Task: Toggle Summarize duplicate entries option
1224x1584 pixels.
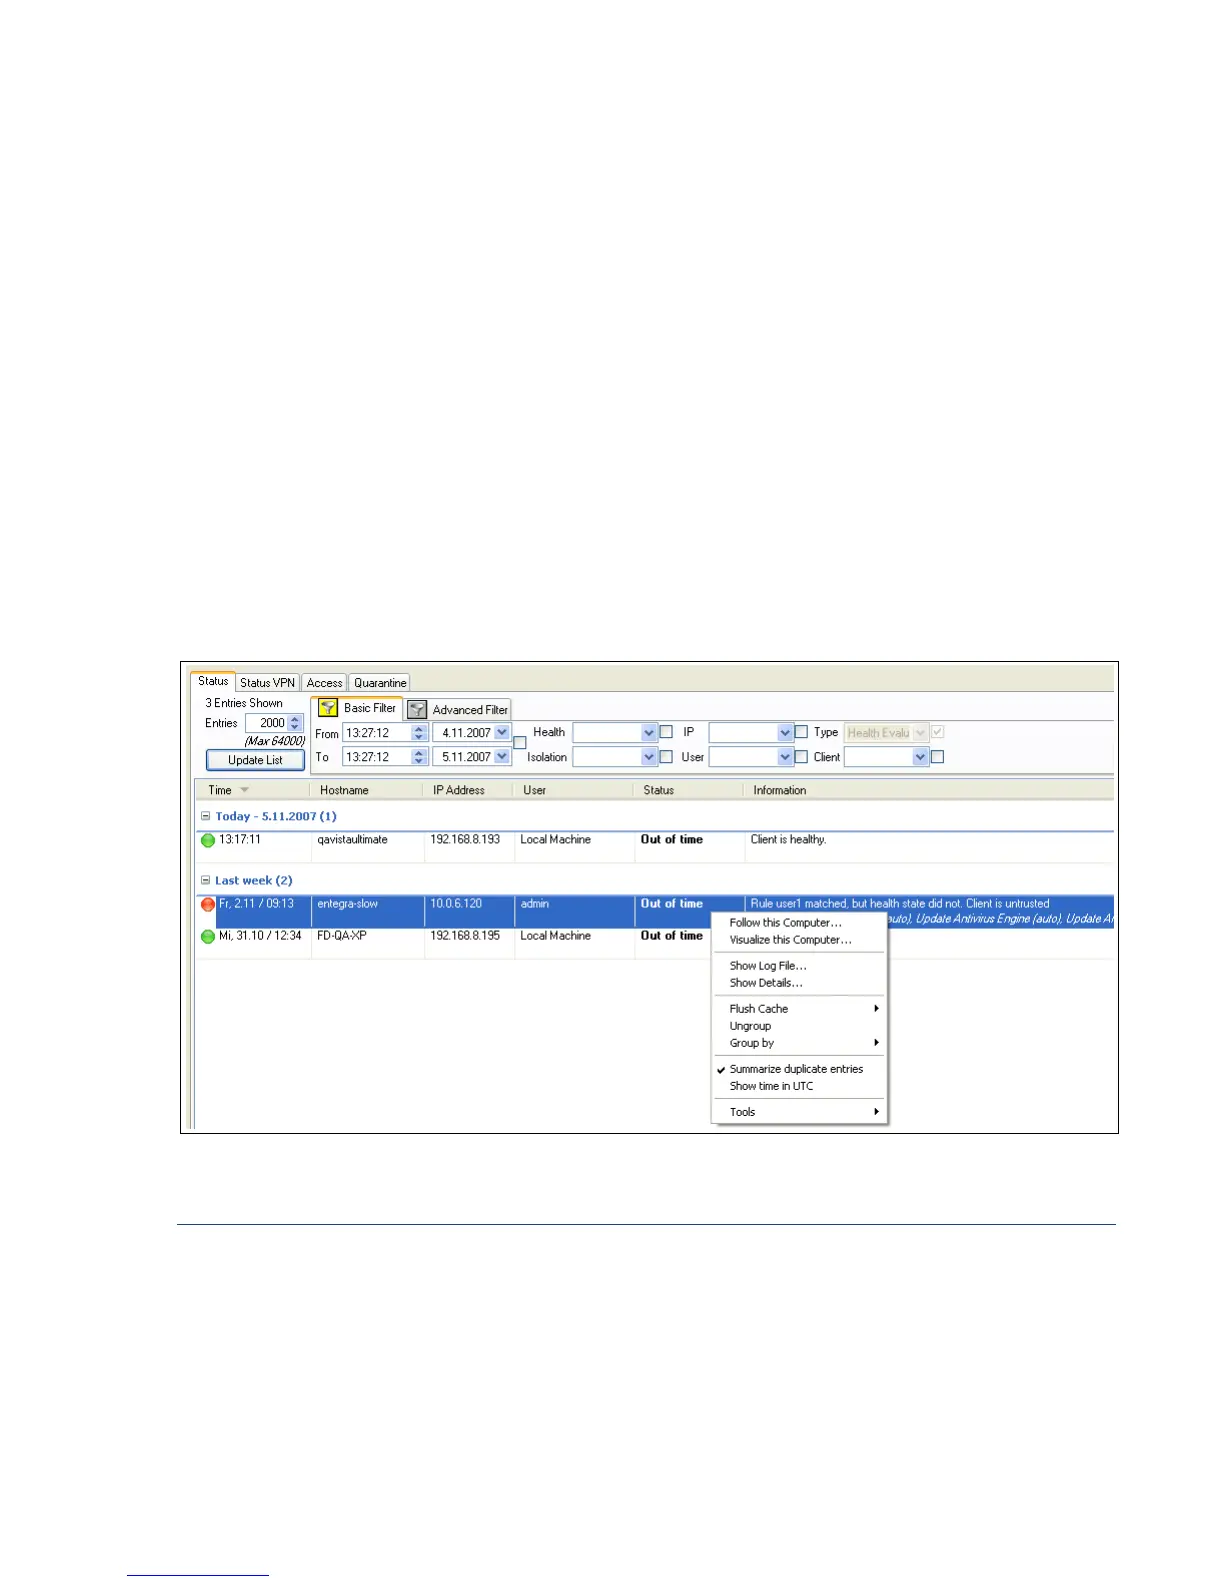Action: [796, 1069]
